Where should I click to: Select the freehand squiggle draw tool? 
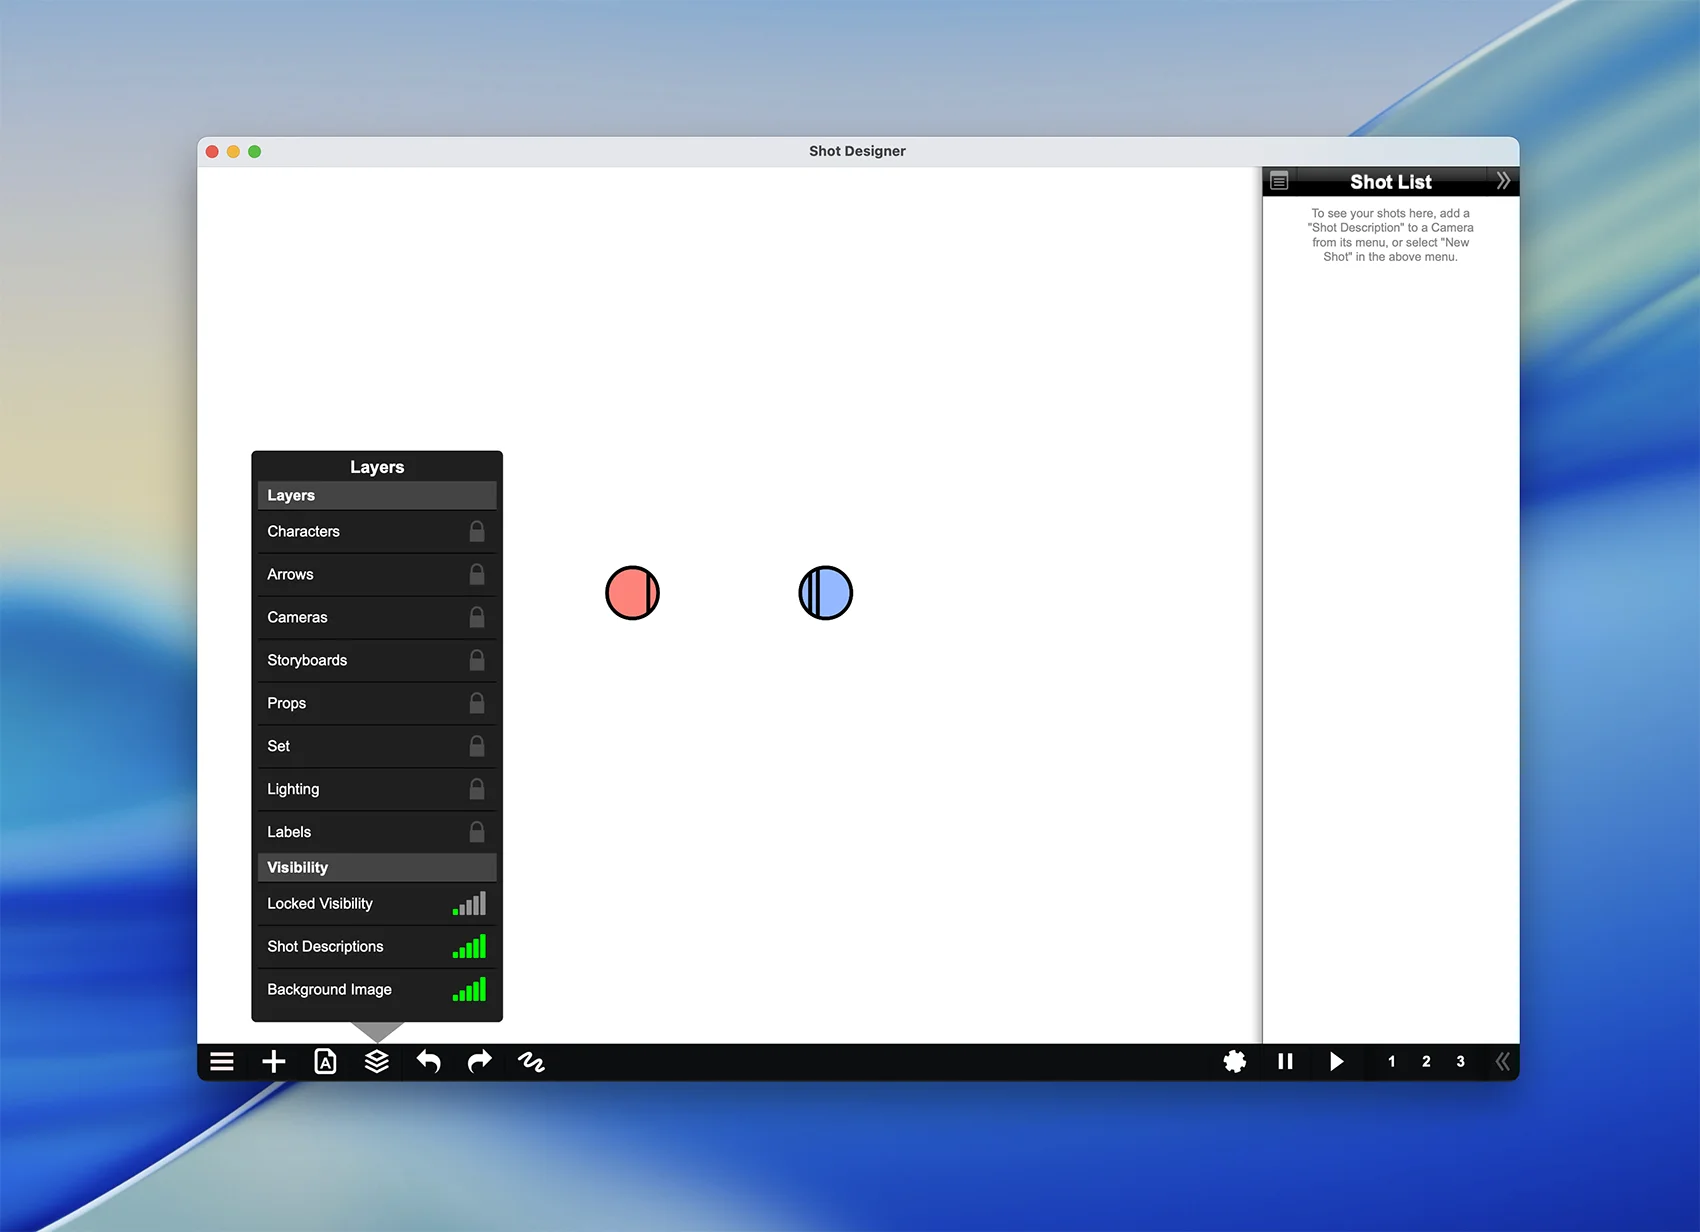point(531,1062)
